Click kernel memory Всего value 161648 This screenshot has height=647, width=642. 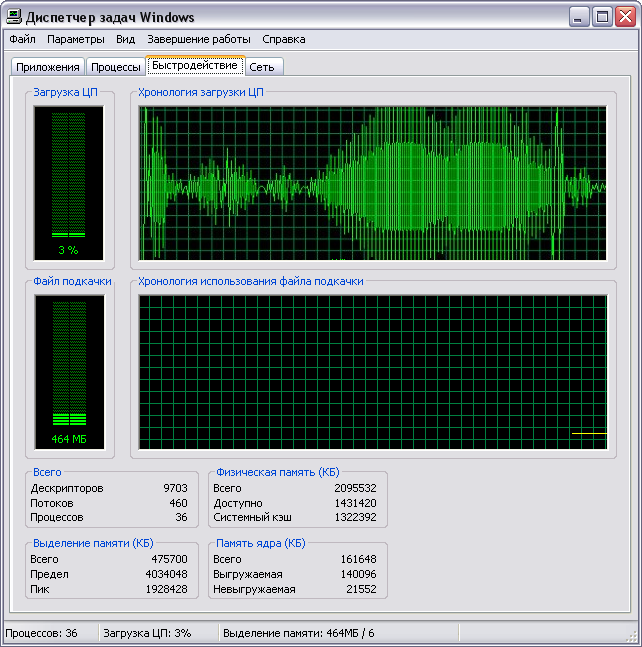coord(358,559)
